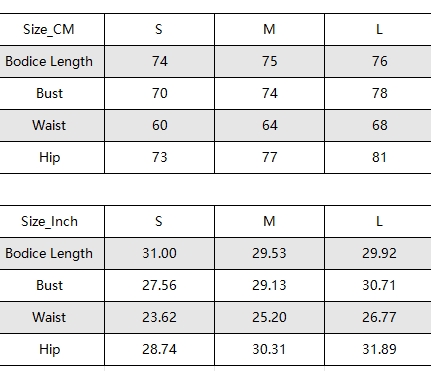Image resolution: width=431 pixels, height=371 pixels.
Task: Click the CM Bust value 70
Action: [x=159, y=93]
